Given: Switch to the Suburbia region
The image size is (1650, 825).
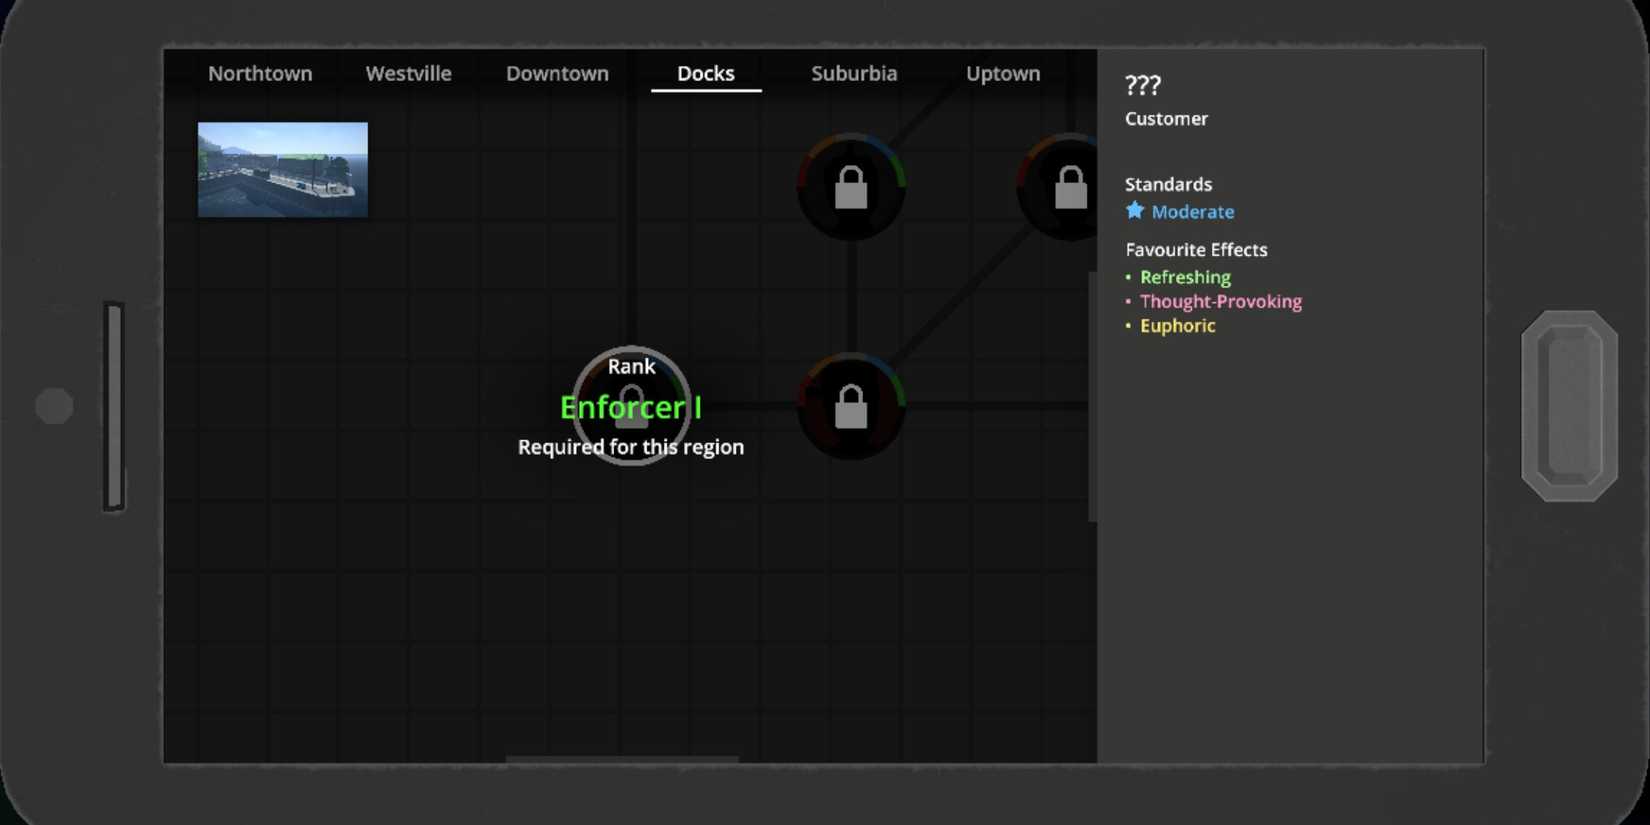Looking at the screenshot, I should point(854,74).
